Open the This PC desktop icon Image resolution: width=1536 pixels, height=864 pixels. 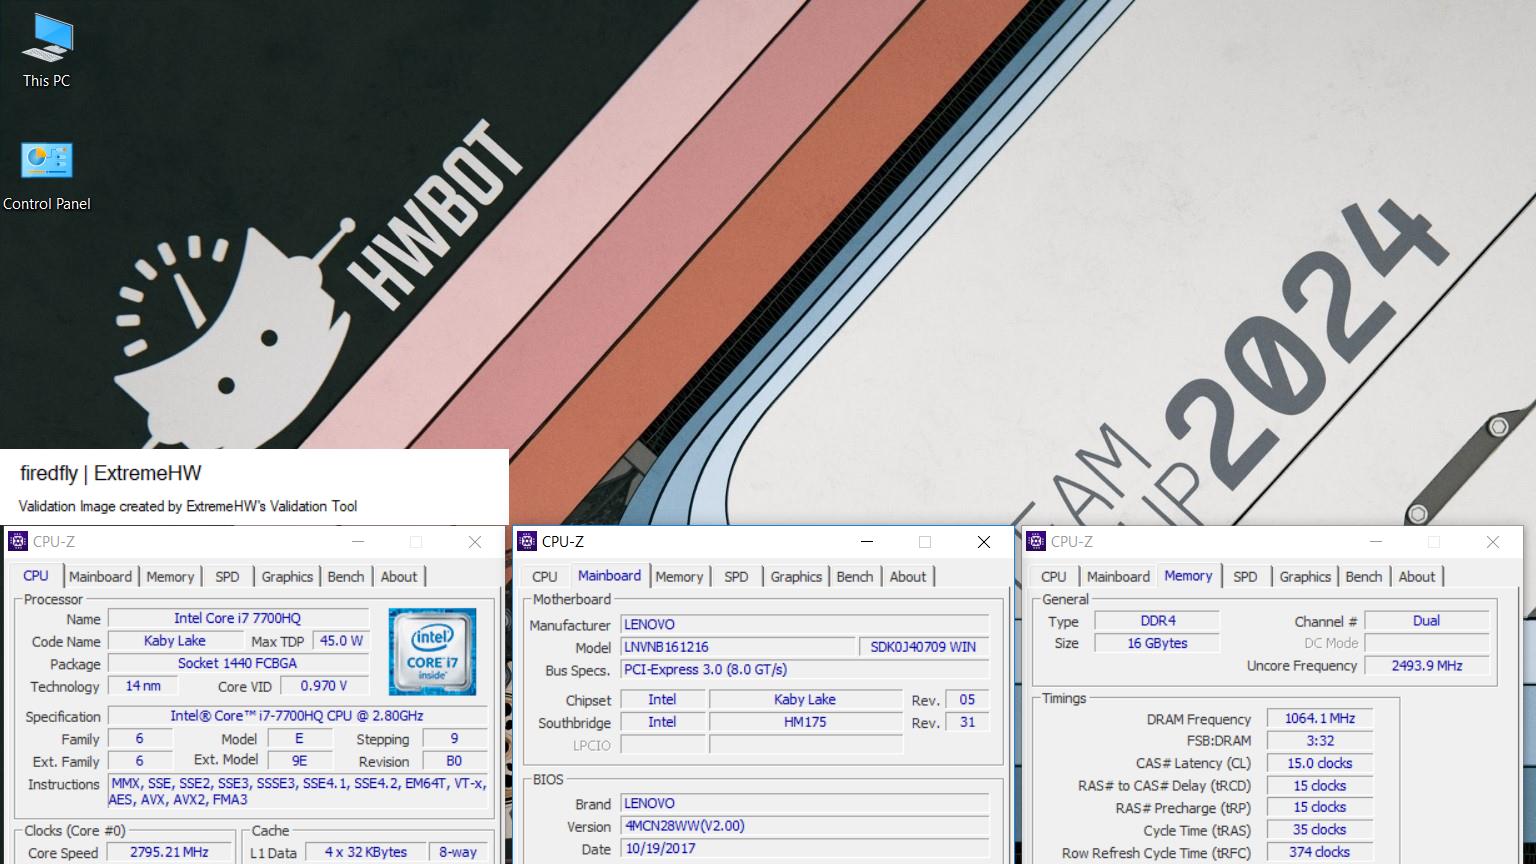click(47, 52)
